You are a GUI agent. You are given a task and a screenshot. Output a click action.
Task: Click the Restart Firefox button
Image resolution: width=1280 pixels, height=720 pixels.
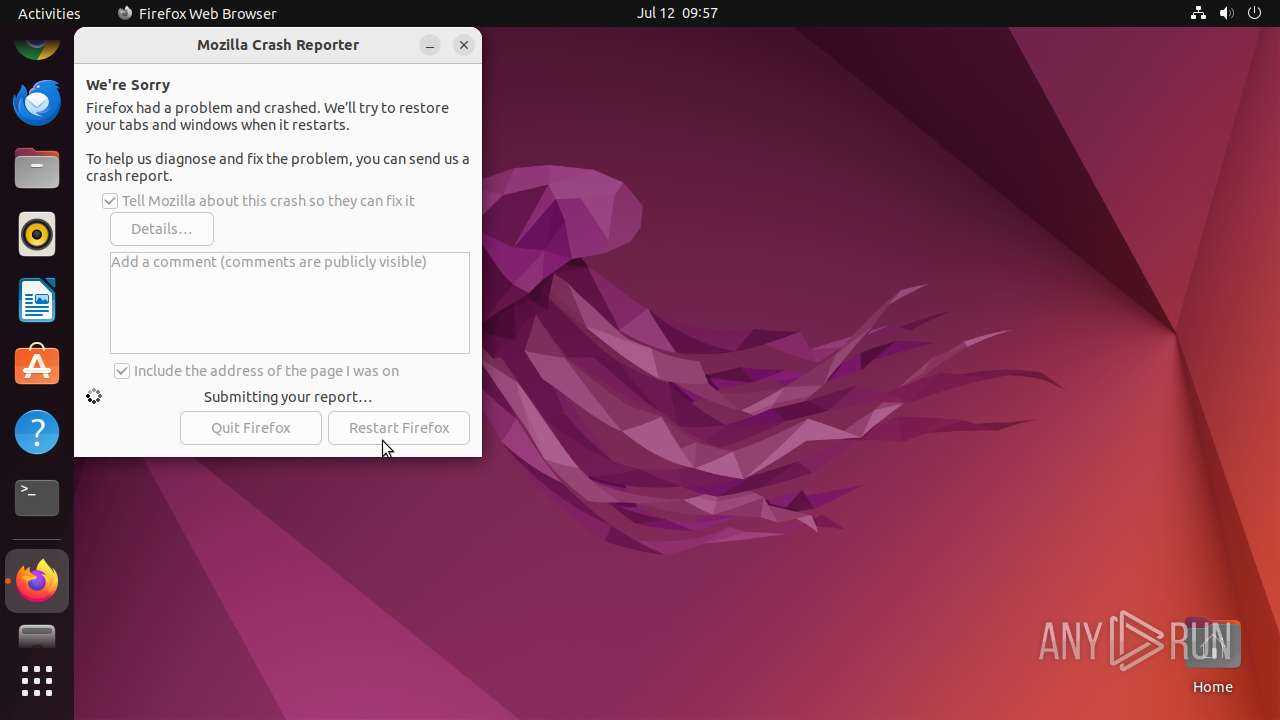[399, 428]
